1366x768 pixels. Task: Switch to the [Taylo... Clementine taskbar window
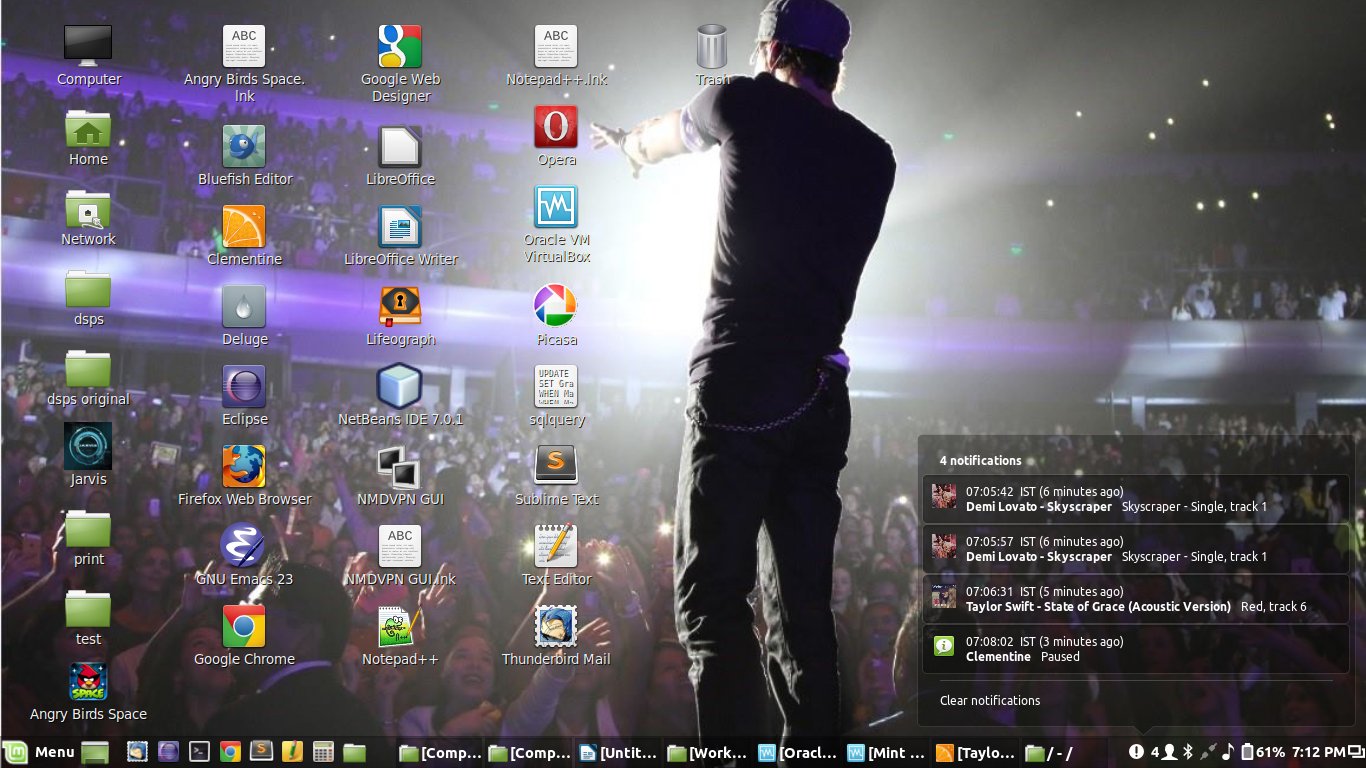pos(977,753)
